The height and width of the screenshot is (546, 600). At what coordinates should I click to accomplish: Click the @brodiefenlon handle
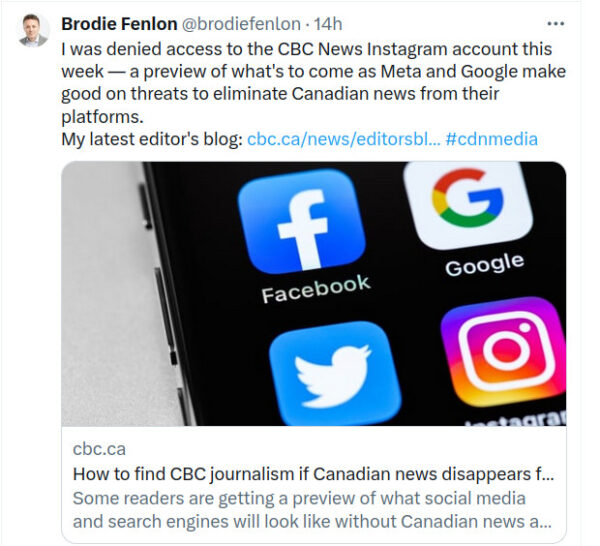(242, 24)
